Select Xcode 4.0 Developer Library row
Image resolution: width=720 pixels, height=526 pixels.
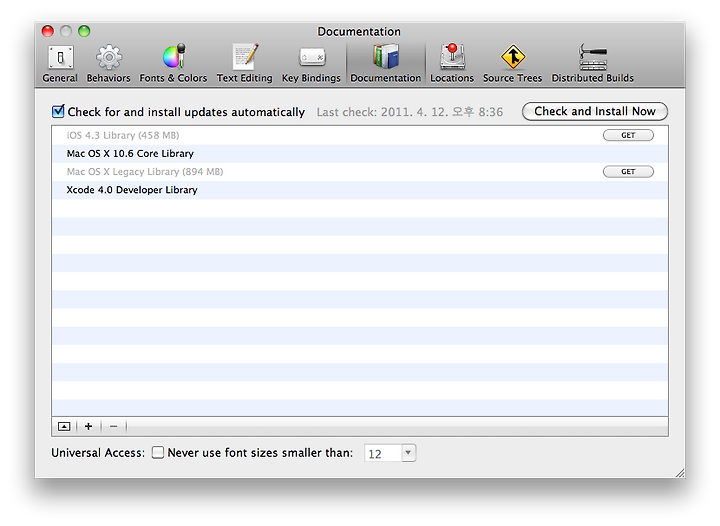360,190
